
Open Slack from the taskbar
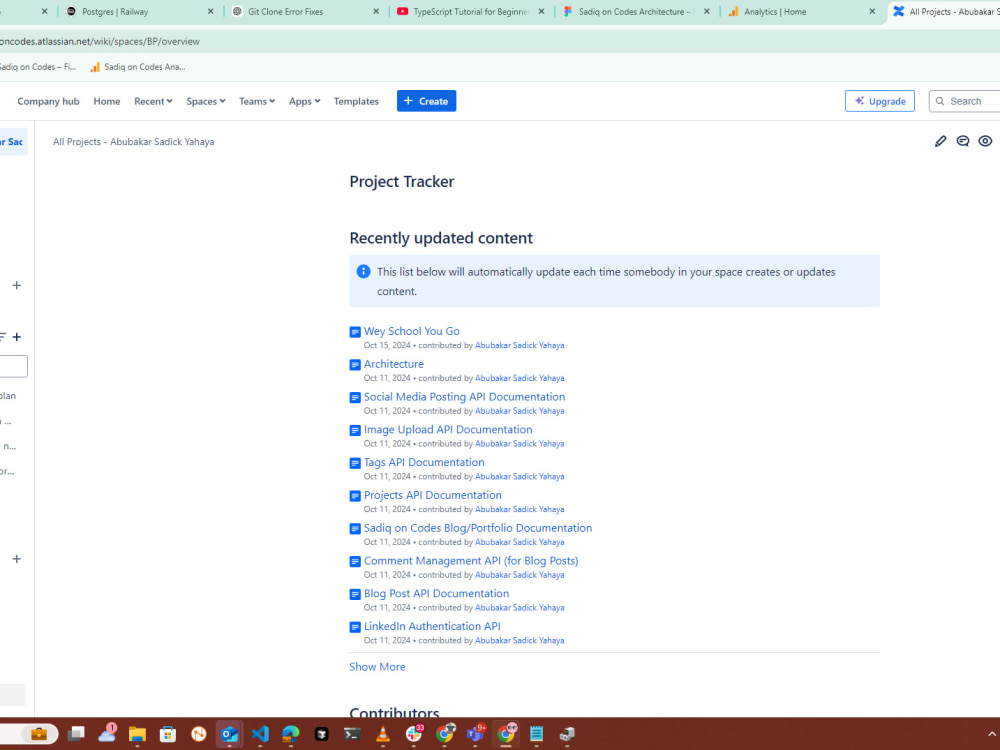[x=414, y=734]
